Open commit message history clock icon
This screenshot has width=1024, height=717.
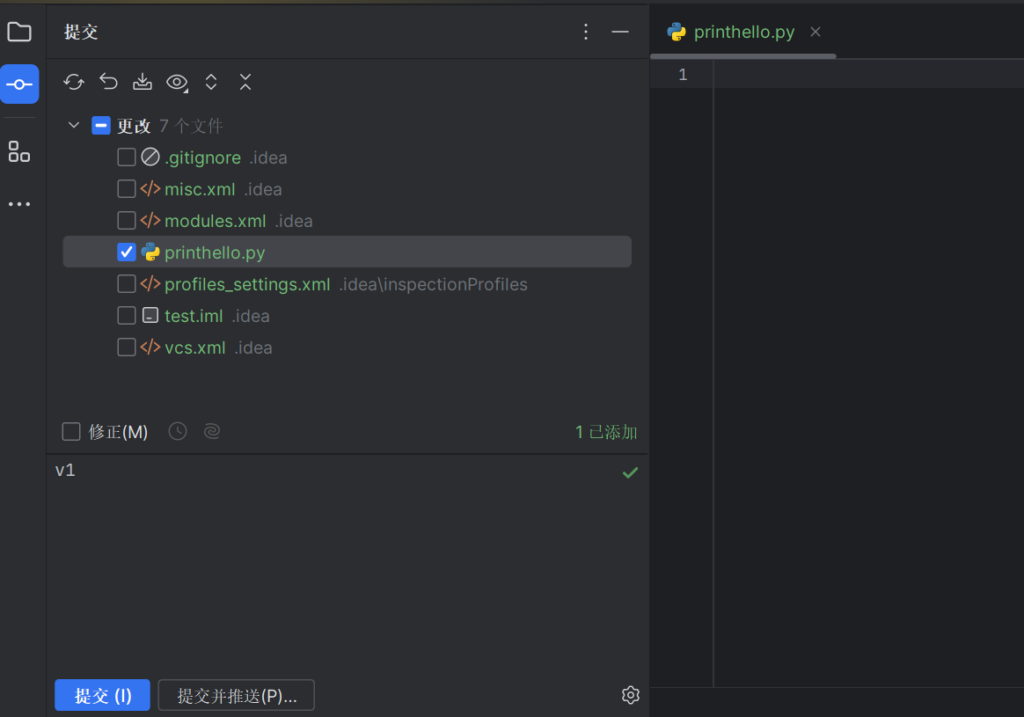click(x=177, y=431)
